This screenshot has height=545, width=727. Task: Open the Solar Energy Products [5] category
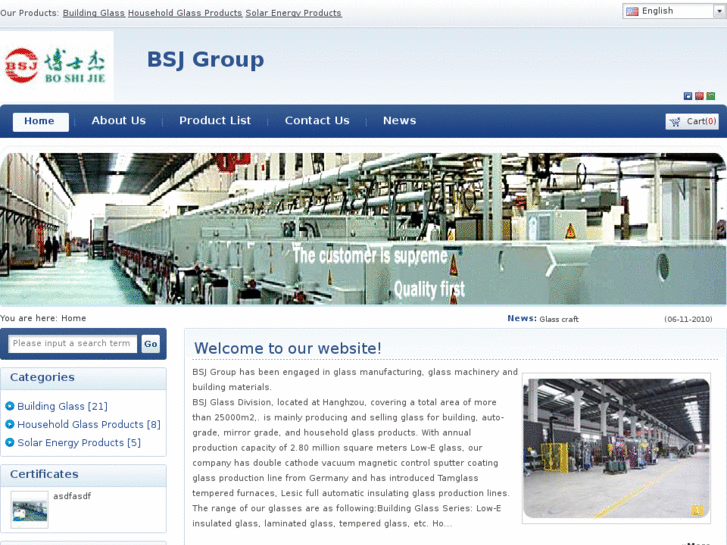tap(79, 442)
